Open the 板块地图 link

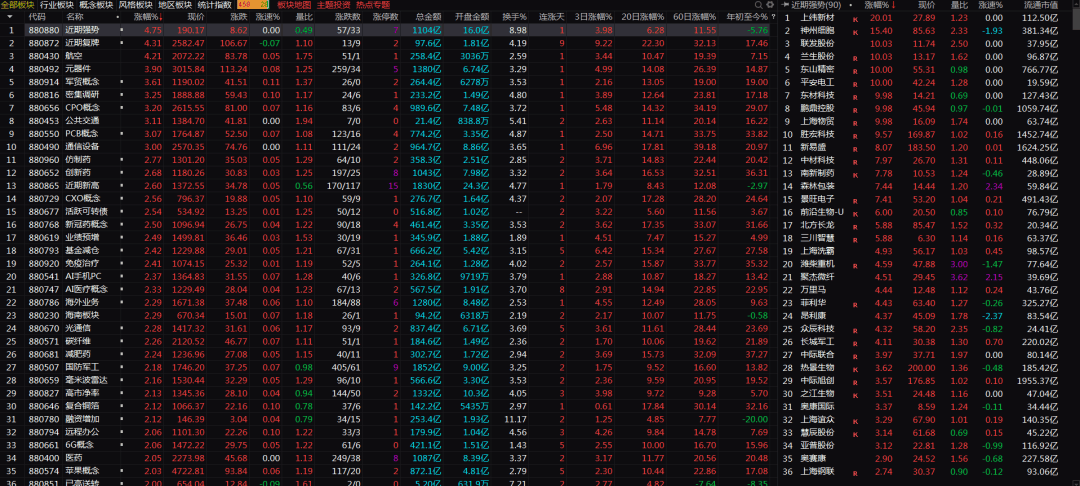tap(294, 5)
